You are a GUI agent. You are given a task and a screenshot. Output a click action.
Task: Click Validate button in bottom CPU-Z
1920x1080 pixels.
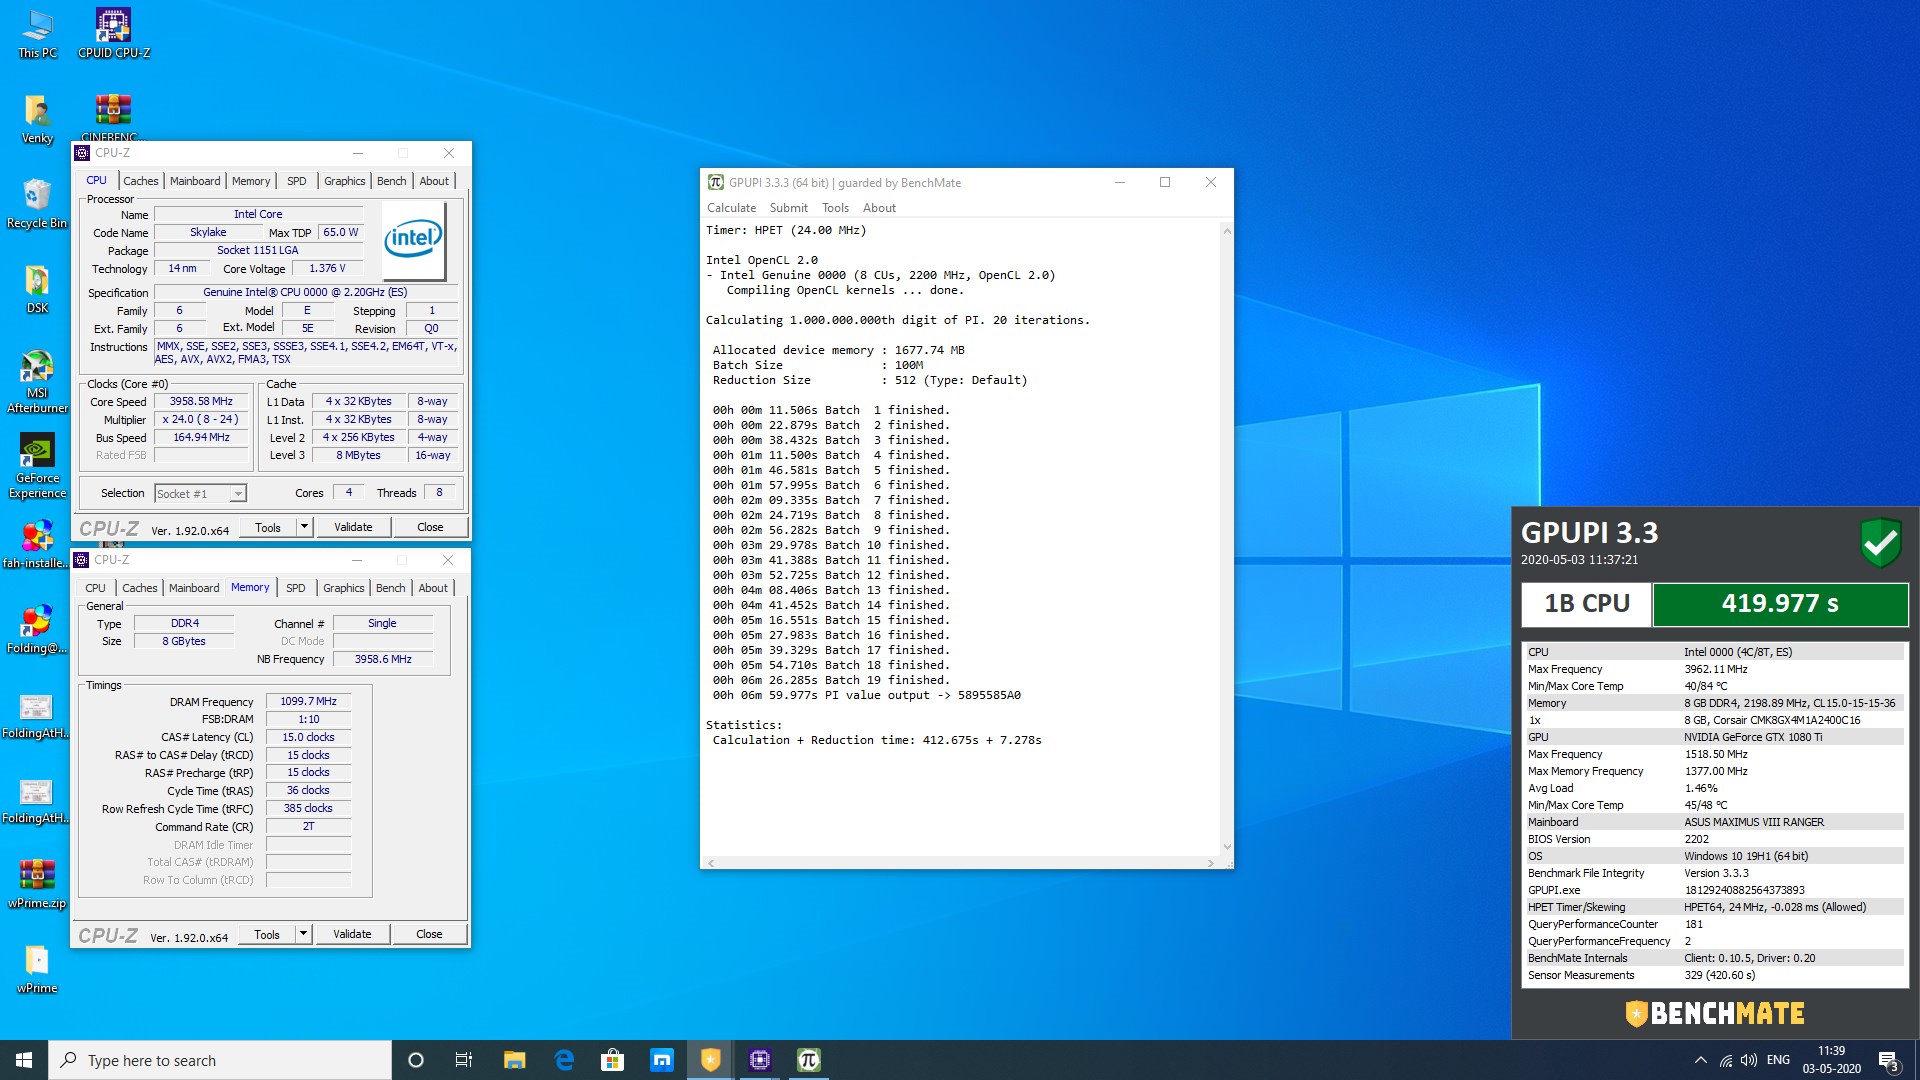click(x=352, y=934)
